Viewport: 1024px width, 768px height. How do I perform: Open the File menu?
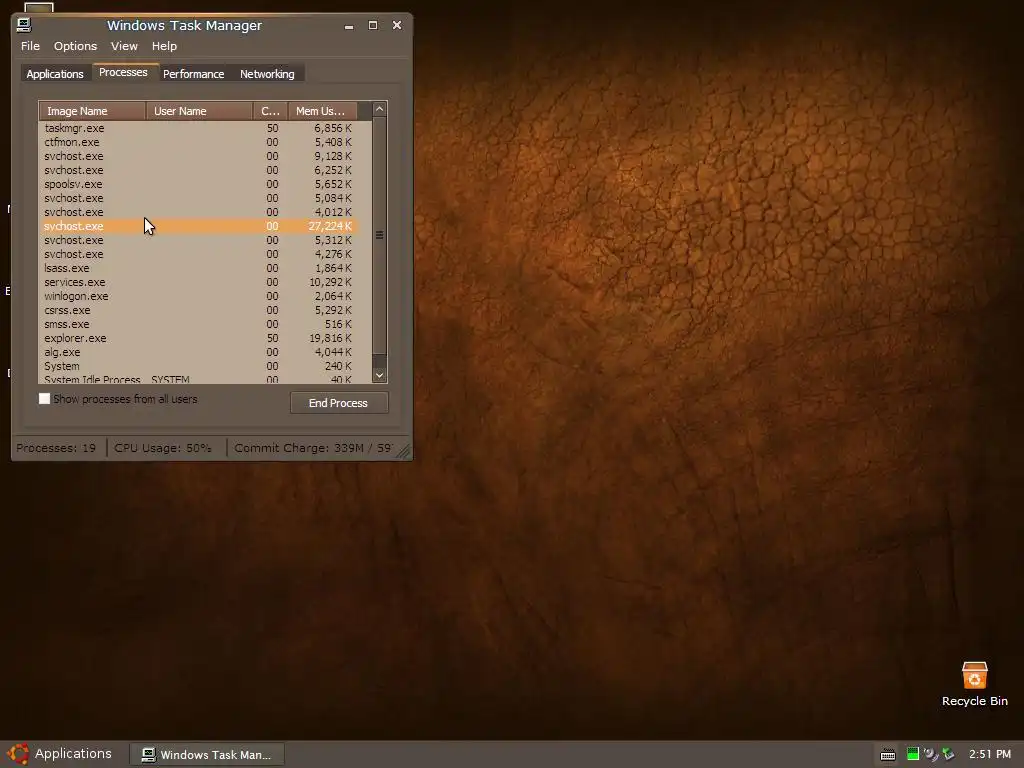(x=30, y=46)
